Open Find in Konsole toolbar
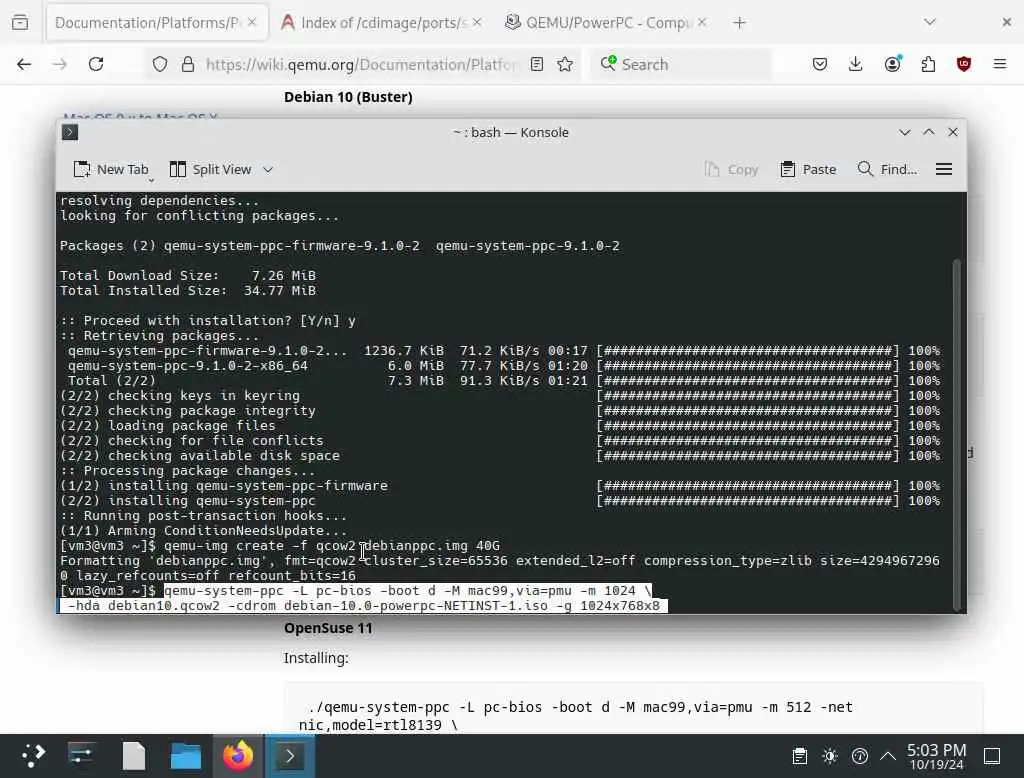This screenshot has height=778, width=1024. [x=887, y=169]
